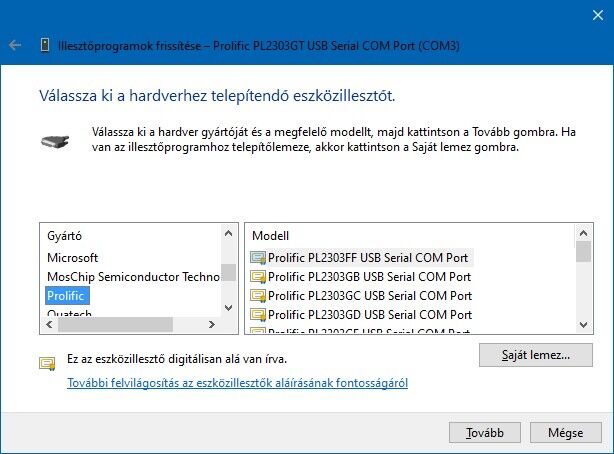Click the Gyártó list's down arrow

(x=229, y=308)
